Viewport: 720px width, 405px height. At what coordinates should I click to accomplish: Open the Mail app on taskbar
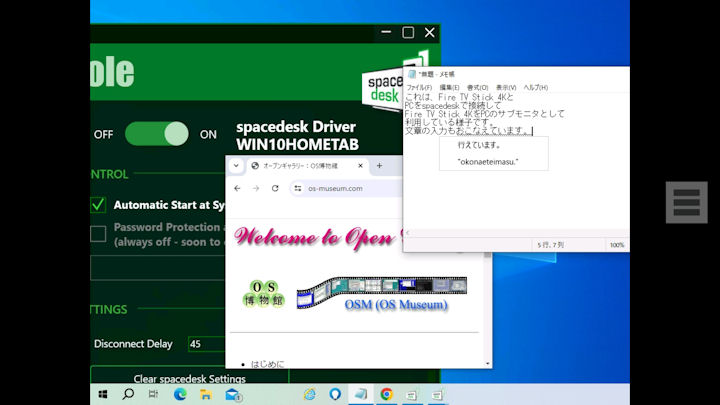pyautogui.click(x=233, y=394)
